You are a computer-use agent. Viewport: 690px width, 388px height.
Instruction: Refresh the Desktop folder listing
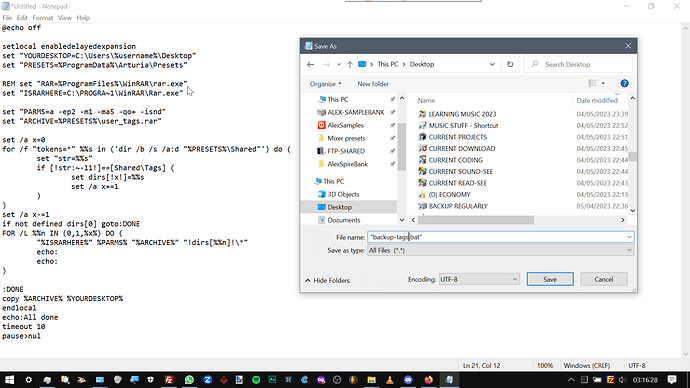[x=510, y=64]
